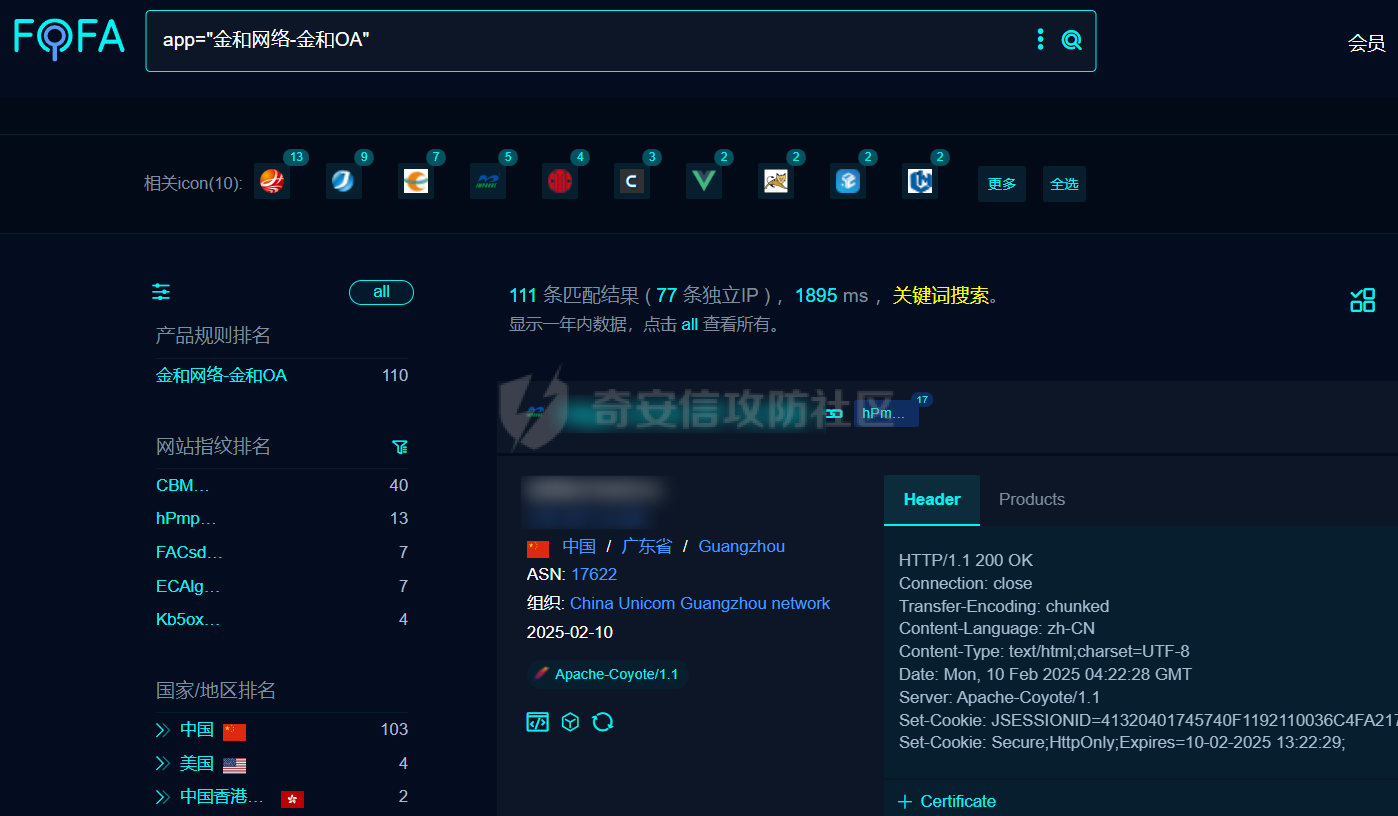This screenshot has height=816, width=1398.
Task: Select the last related icon with shield
Action: coord(920,181)
